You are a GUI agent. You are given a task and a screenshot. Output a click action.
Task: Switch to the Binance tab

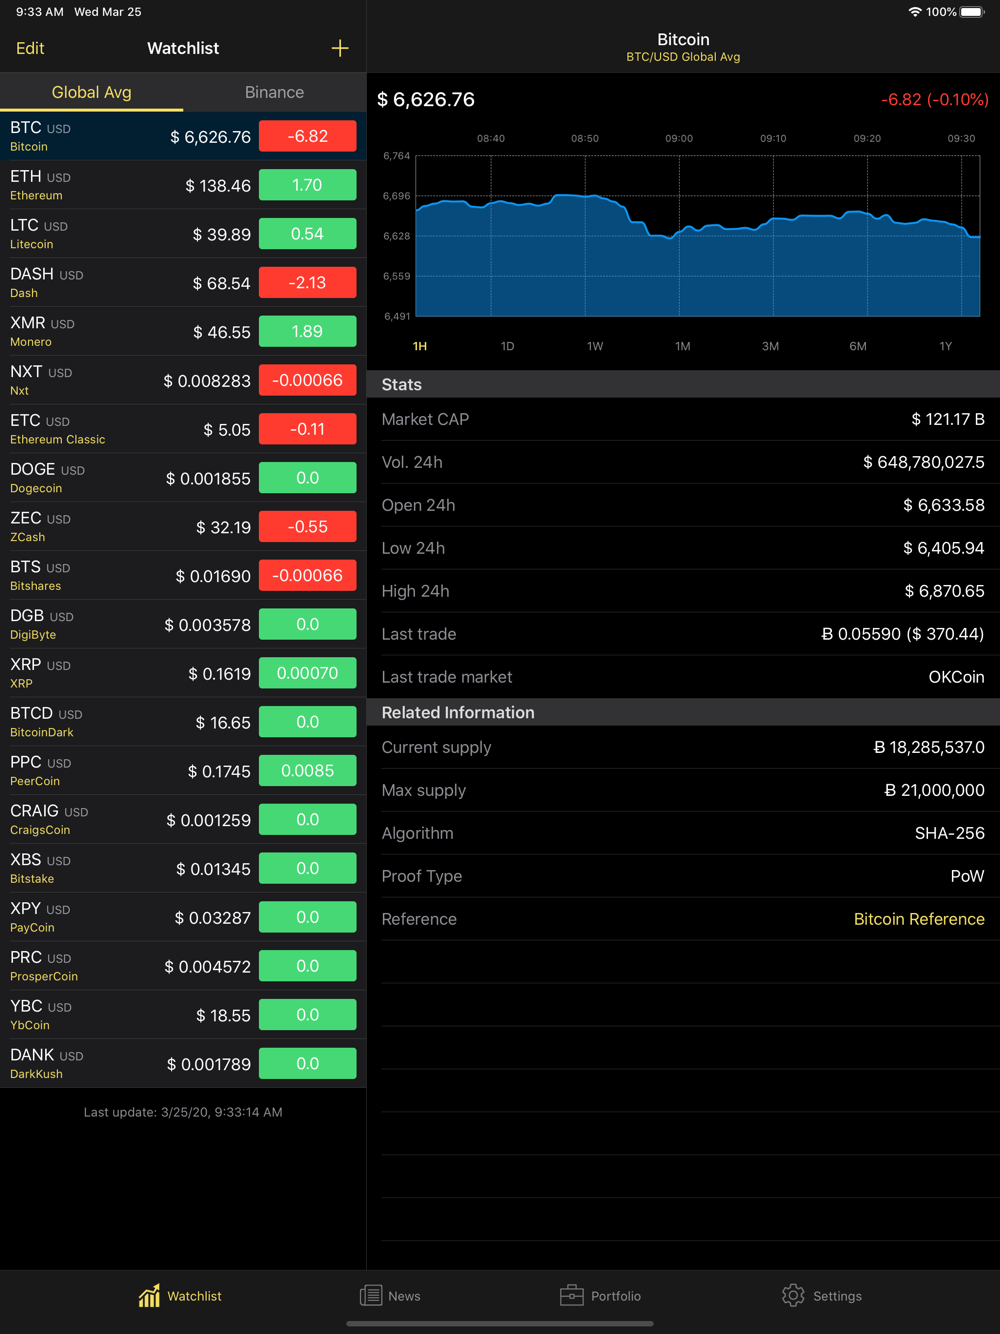[x=274, y=92]
